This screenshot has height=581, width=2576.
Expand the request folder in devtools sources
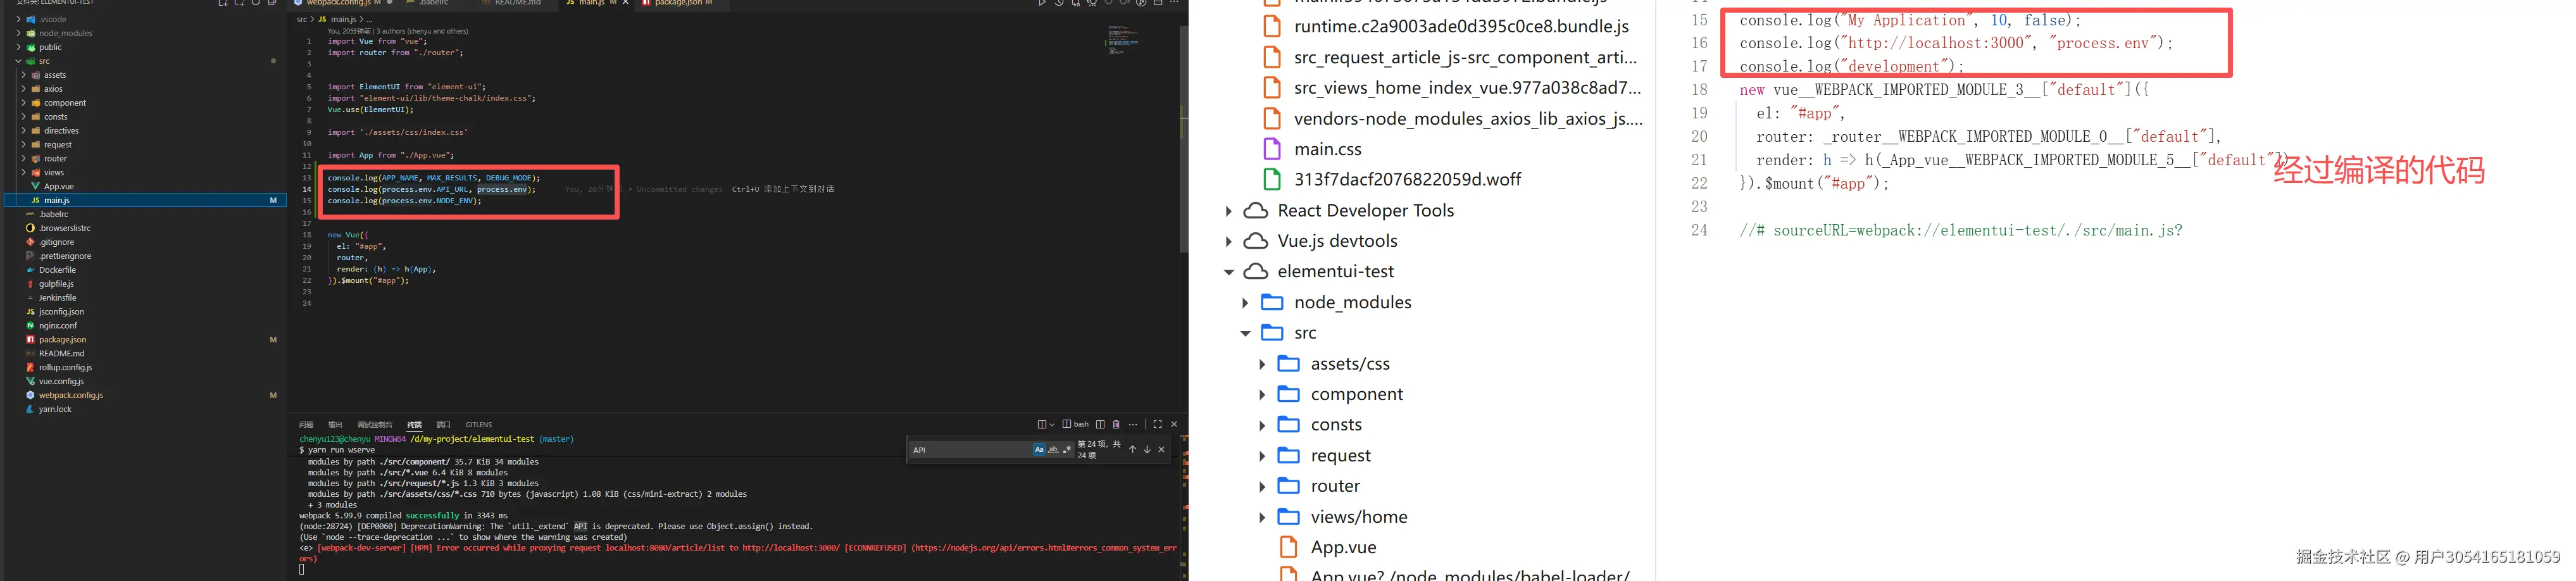(x=1262, y=456)
